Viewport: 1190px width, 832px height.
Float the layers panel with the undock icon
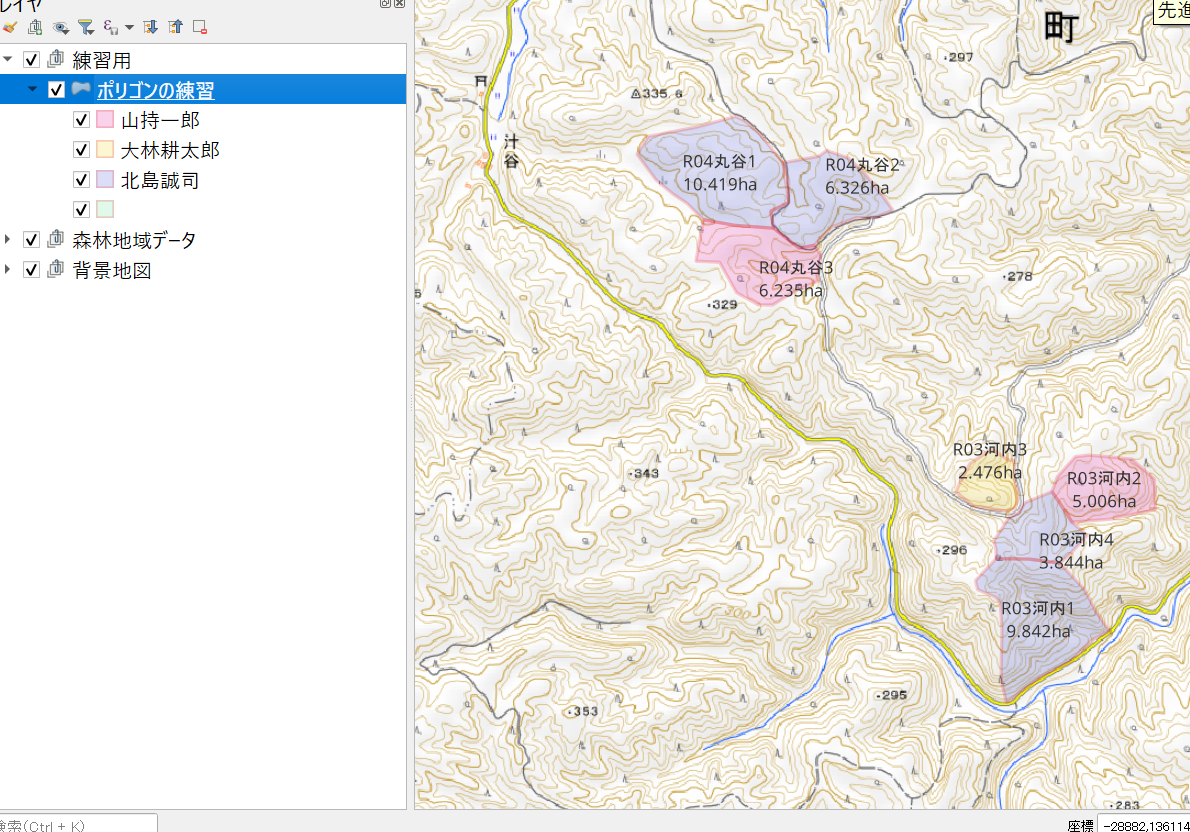coord(386,3)
